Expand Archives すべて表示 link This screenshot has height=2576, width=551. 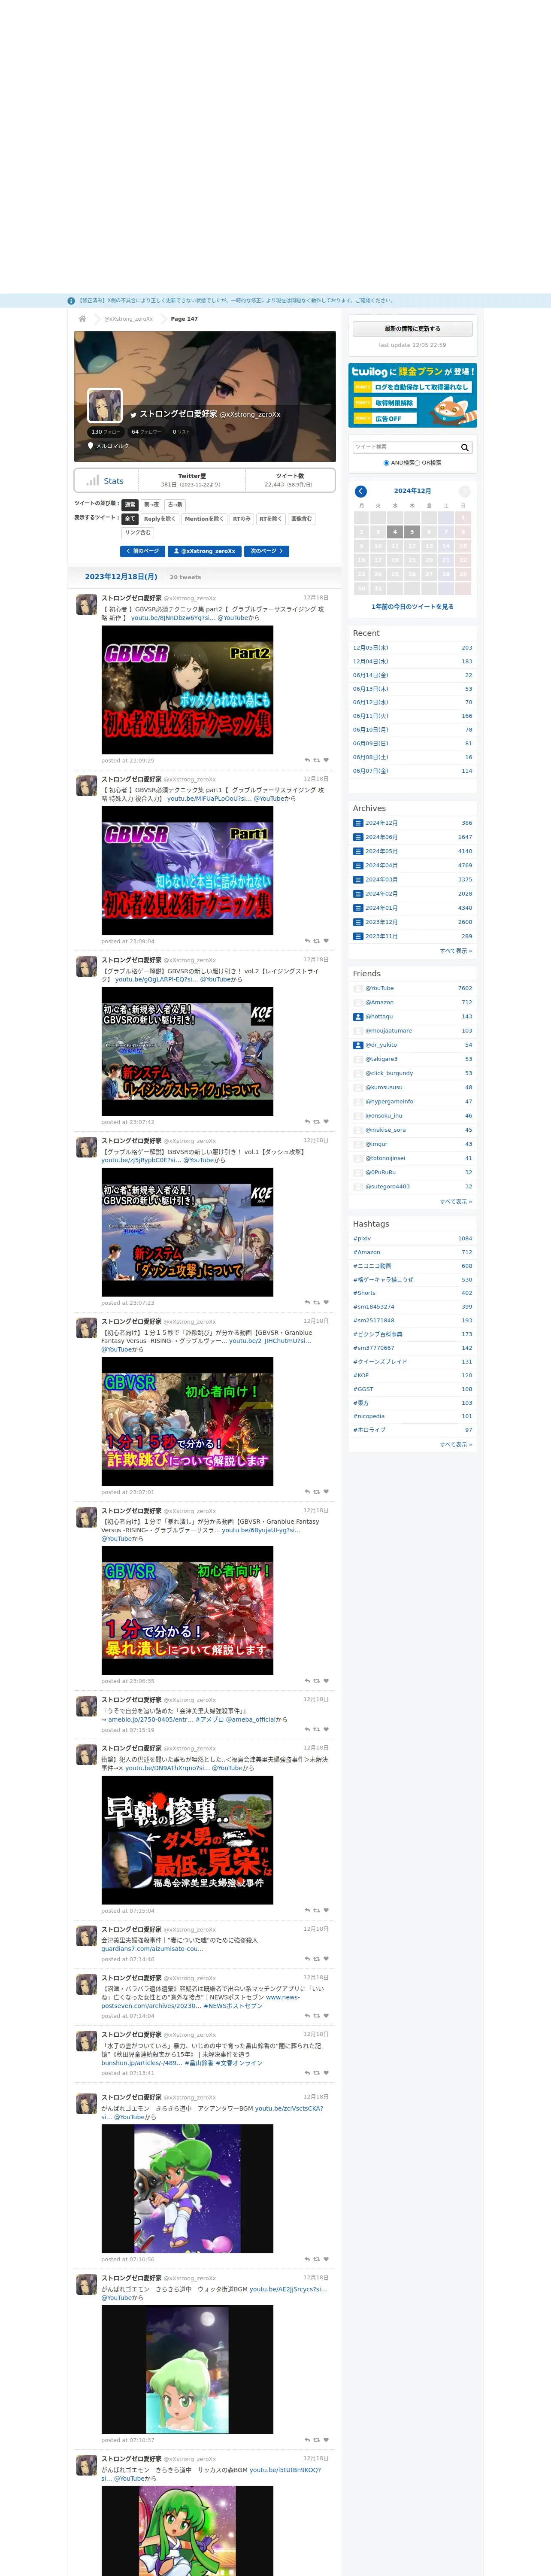[x=456, y=951]
